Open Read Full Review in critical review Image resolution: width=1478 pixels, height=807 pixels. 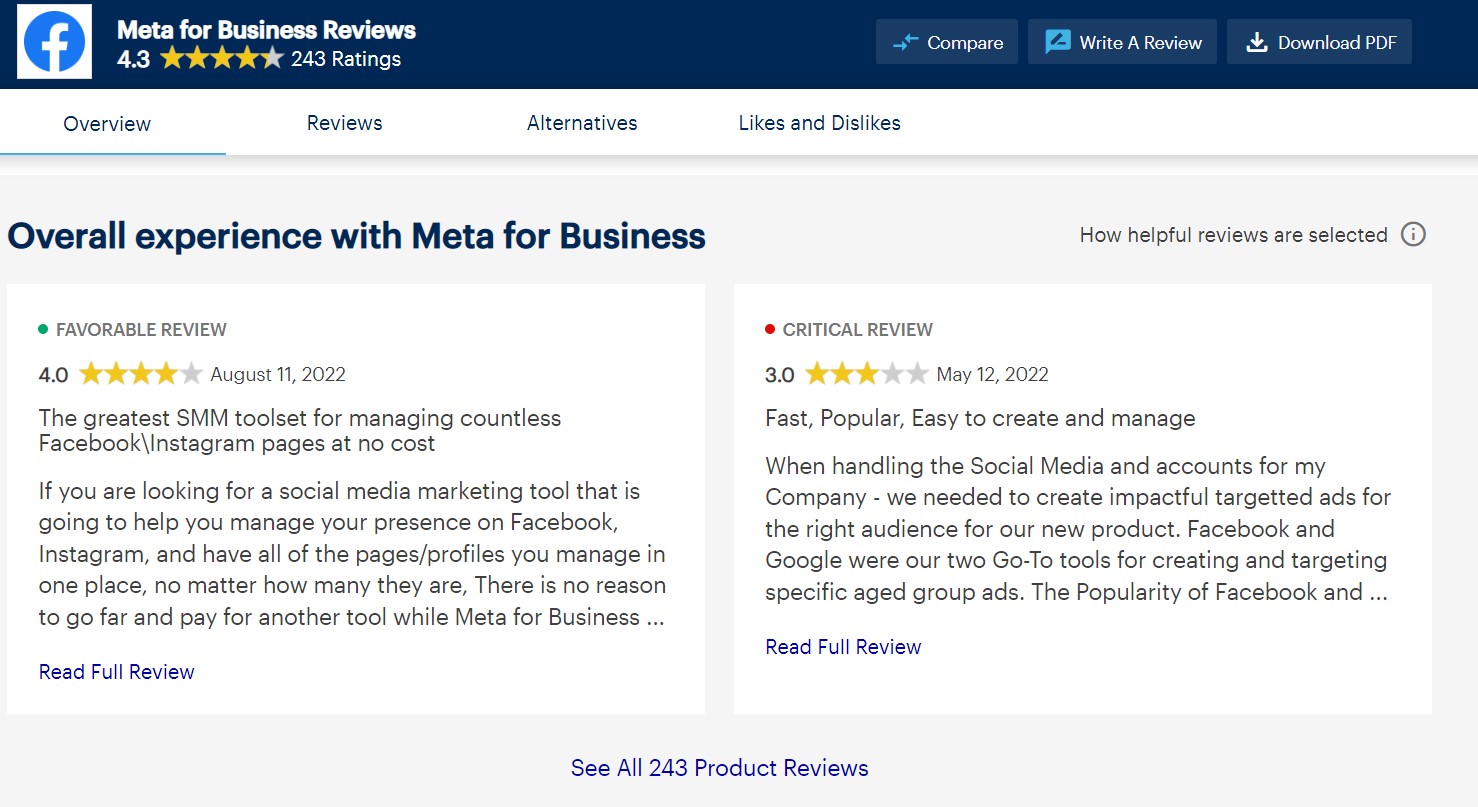click(x=843, y=647)
